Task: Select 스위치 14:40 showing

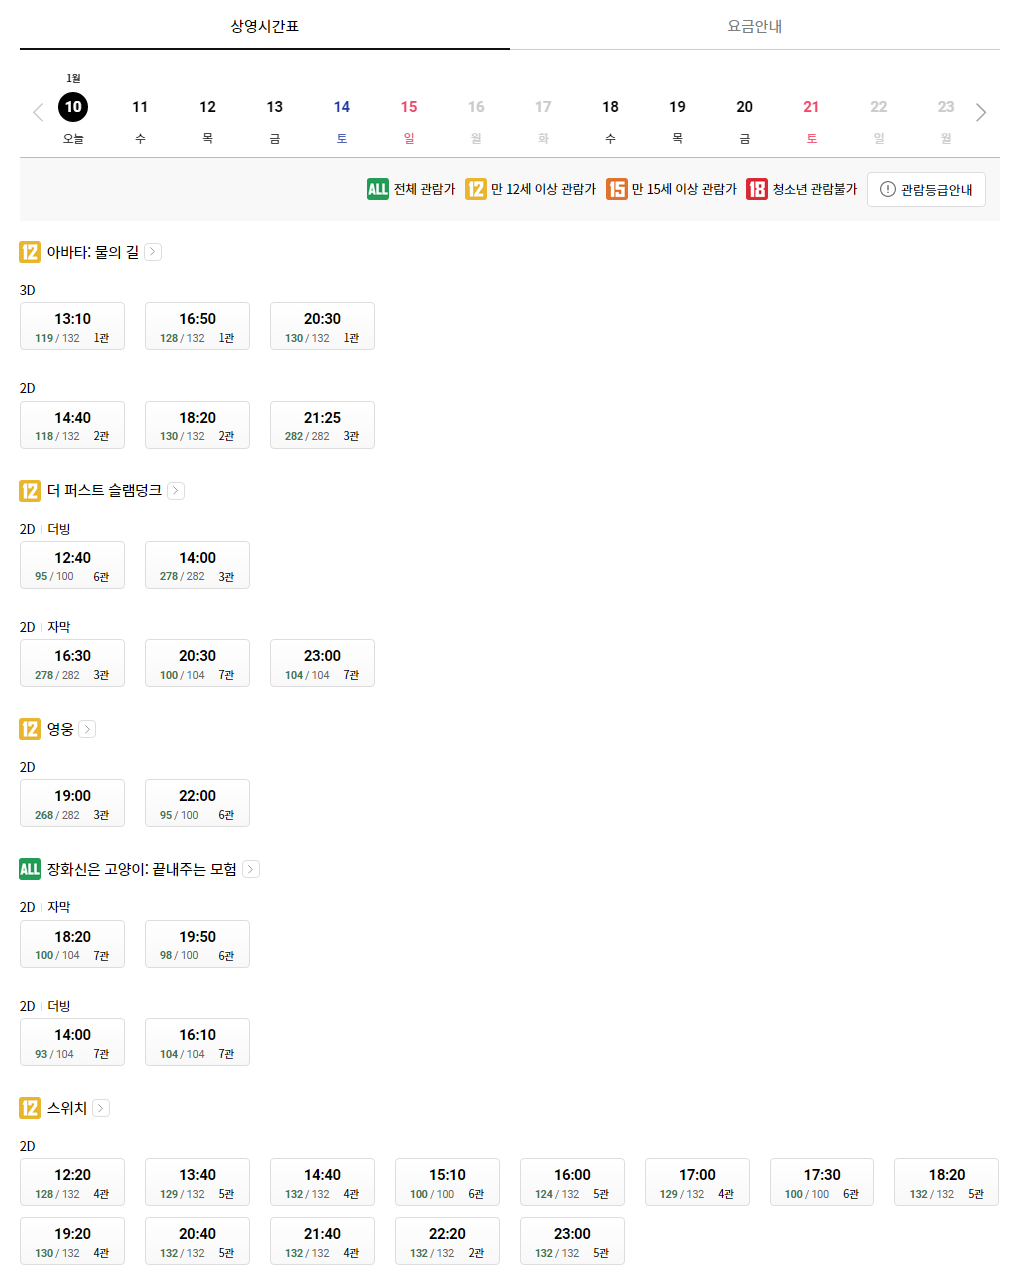Action: pos(322,1182)
